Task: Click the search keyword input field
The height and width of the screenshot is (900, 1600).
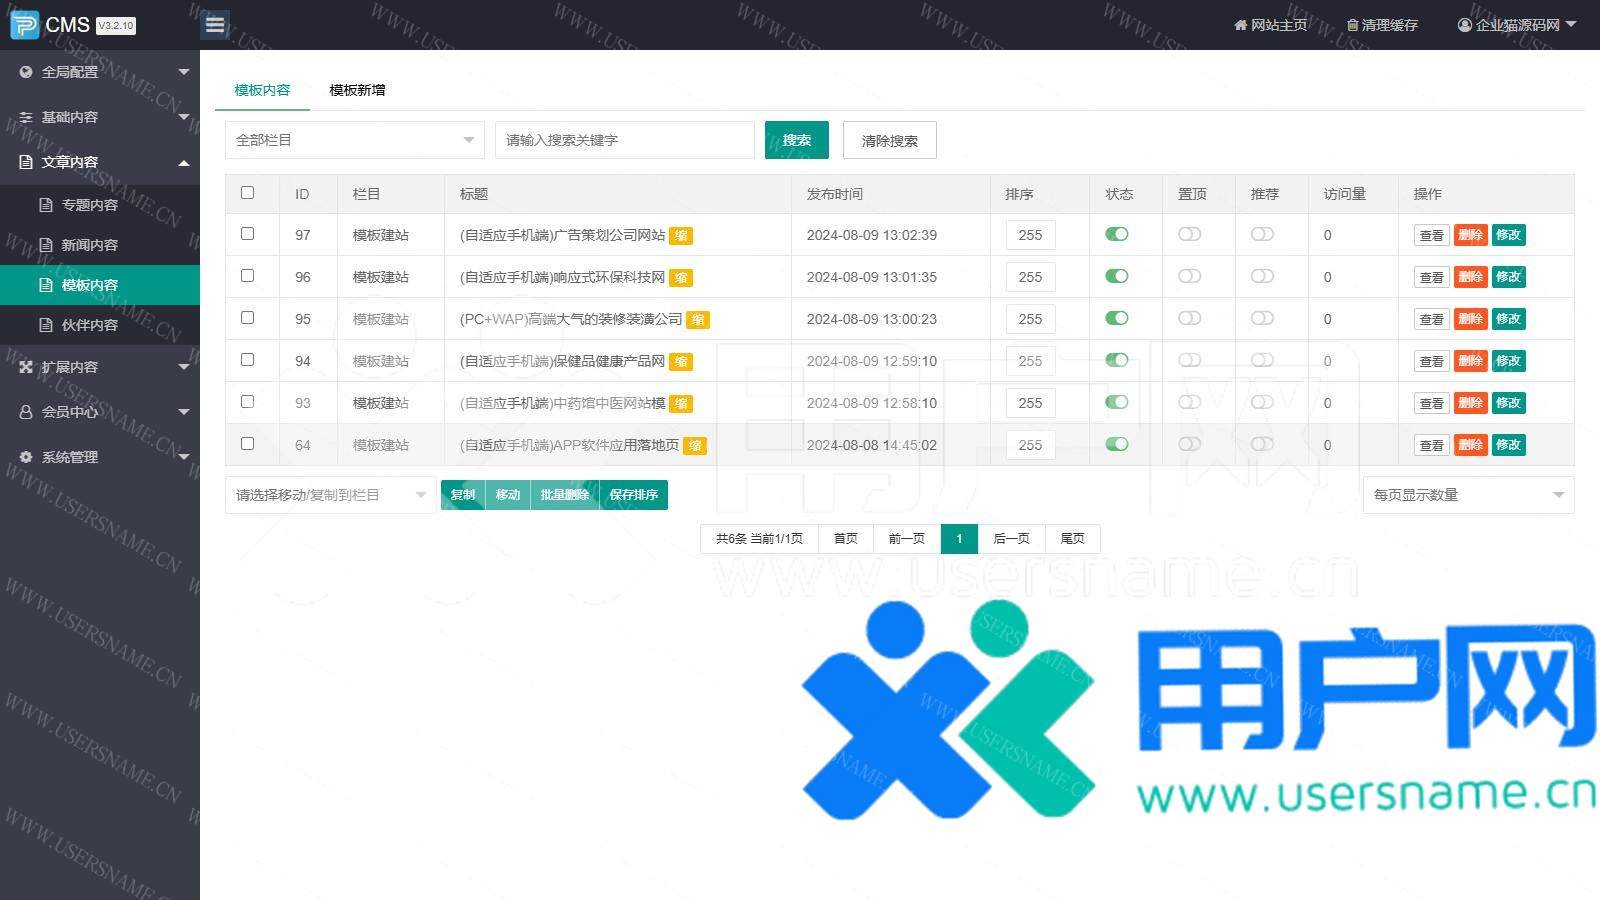Action: tap(624, 140)
